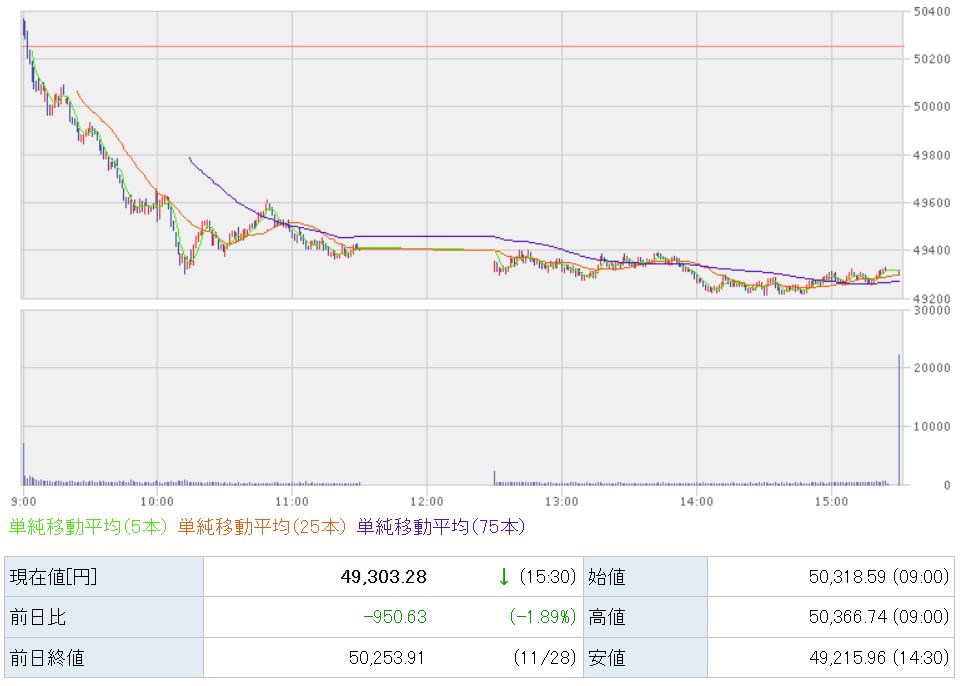
Task: Click the (-1.89%) percent change
Action: [x=541, y=617]
